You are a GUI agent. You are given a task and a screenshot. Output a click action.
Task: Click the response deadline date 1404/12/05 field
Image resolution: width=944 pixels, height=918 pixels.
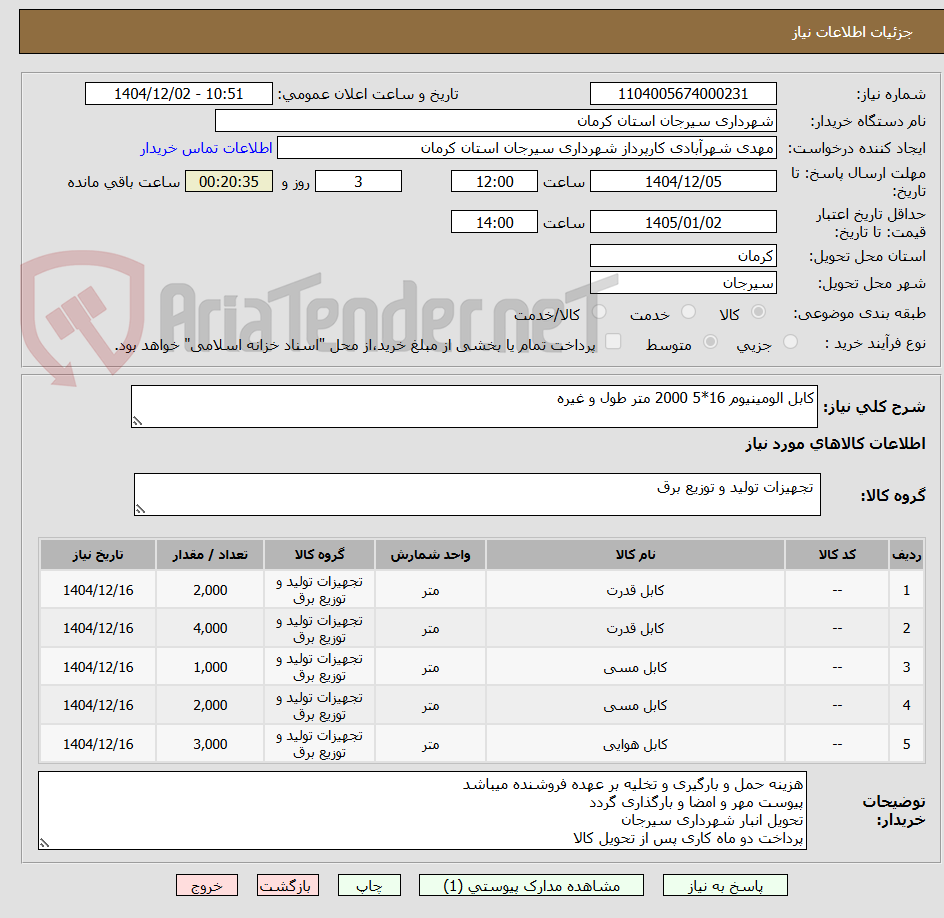(683, 181)
